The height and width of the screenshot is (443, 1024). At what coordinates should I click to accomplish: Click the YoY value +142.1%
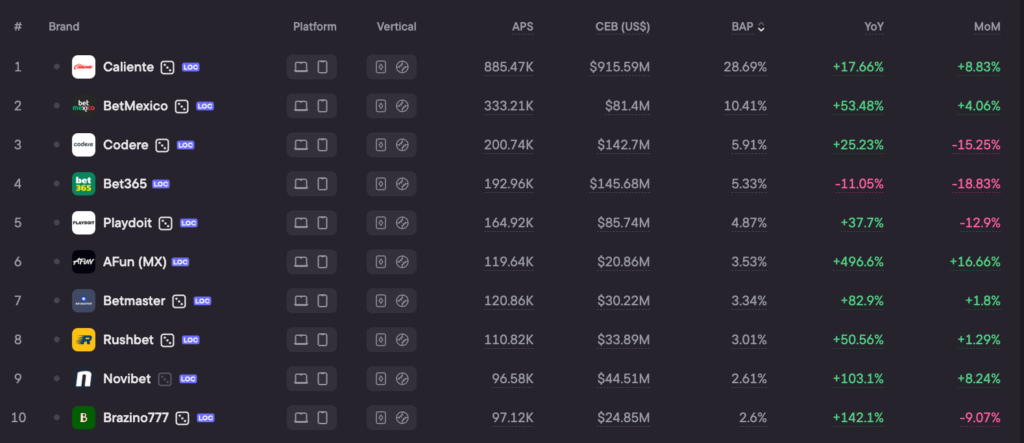[x=858, y=418]
